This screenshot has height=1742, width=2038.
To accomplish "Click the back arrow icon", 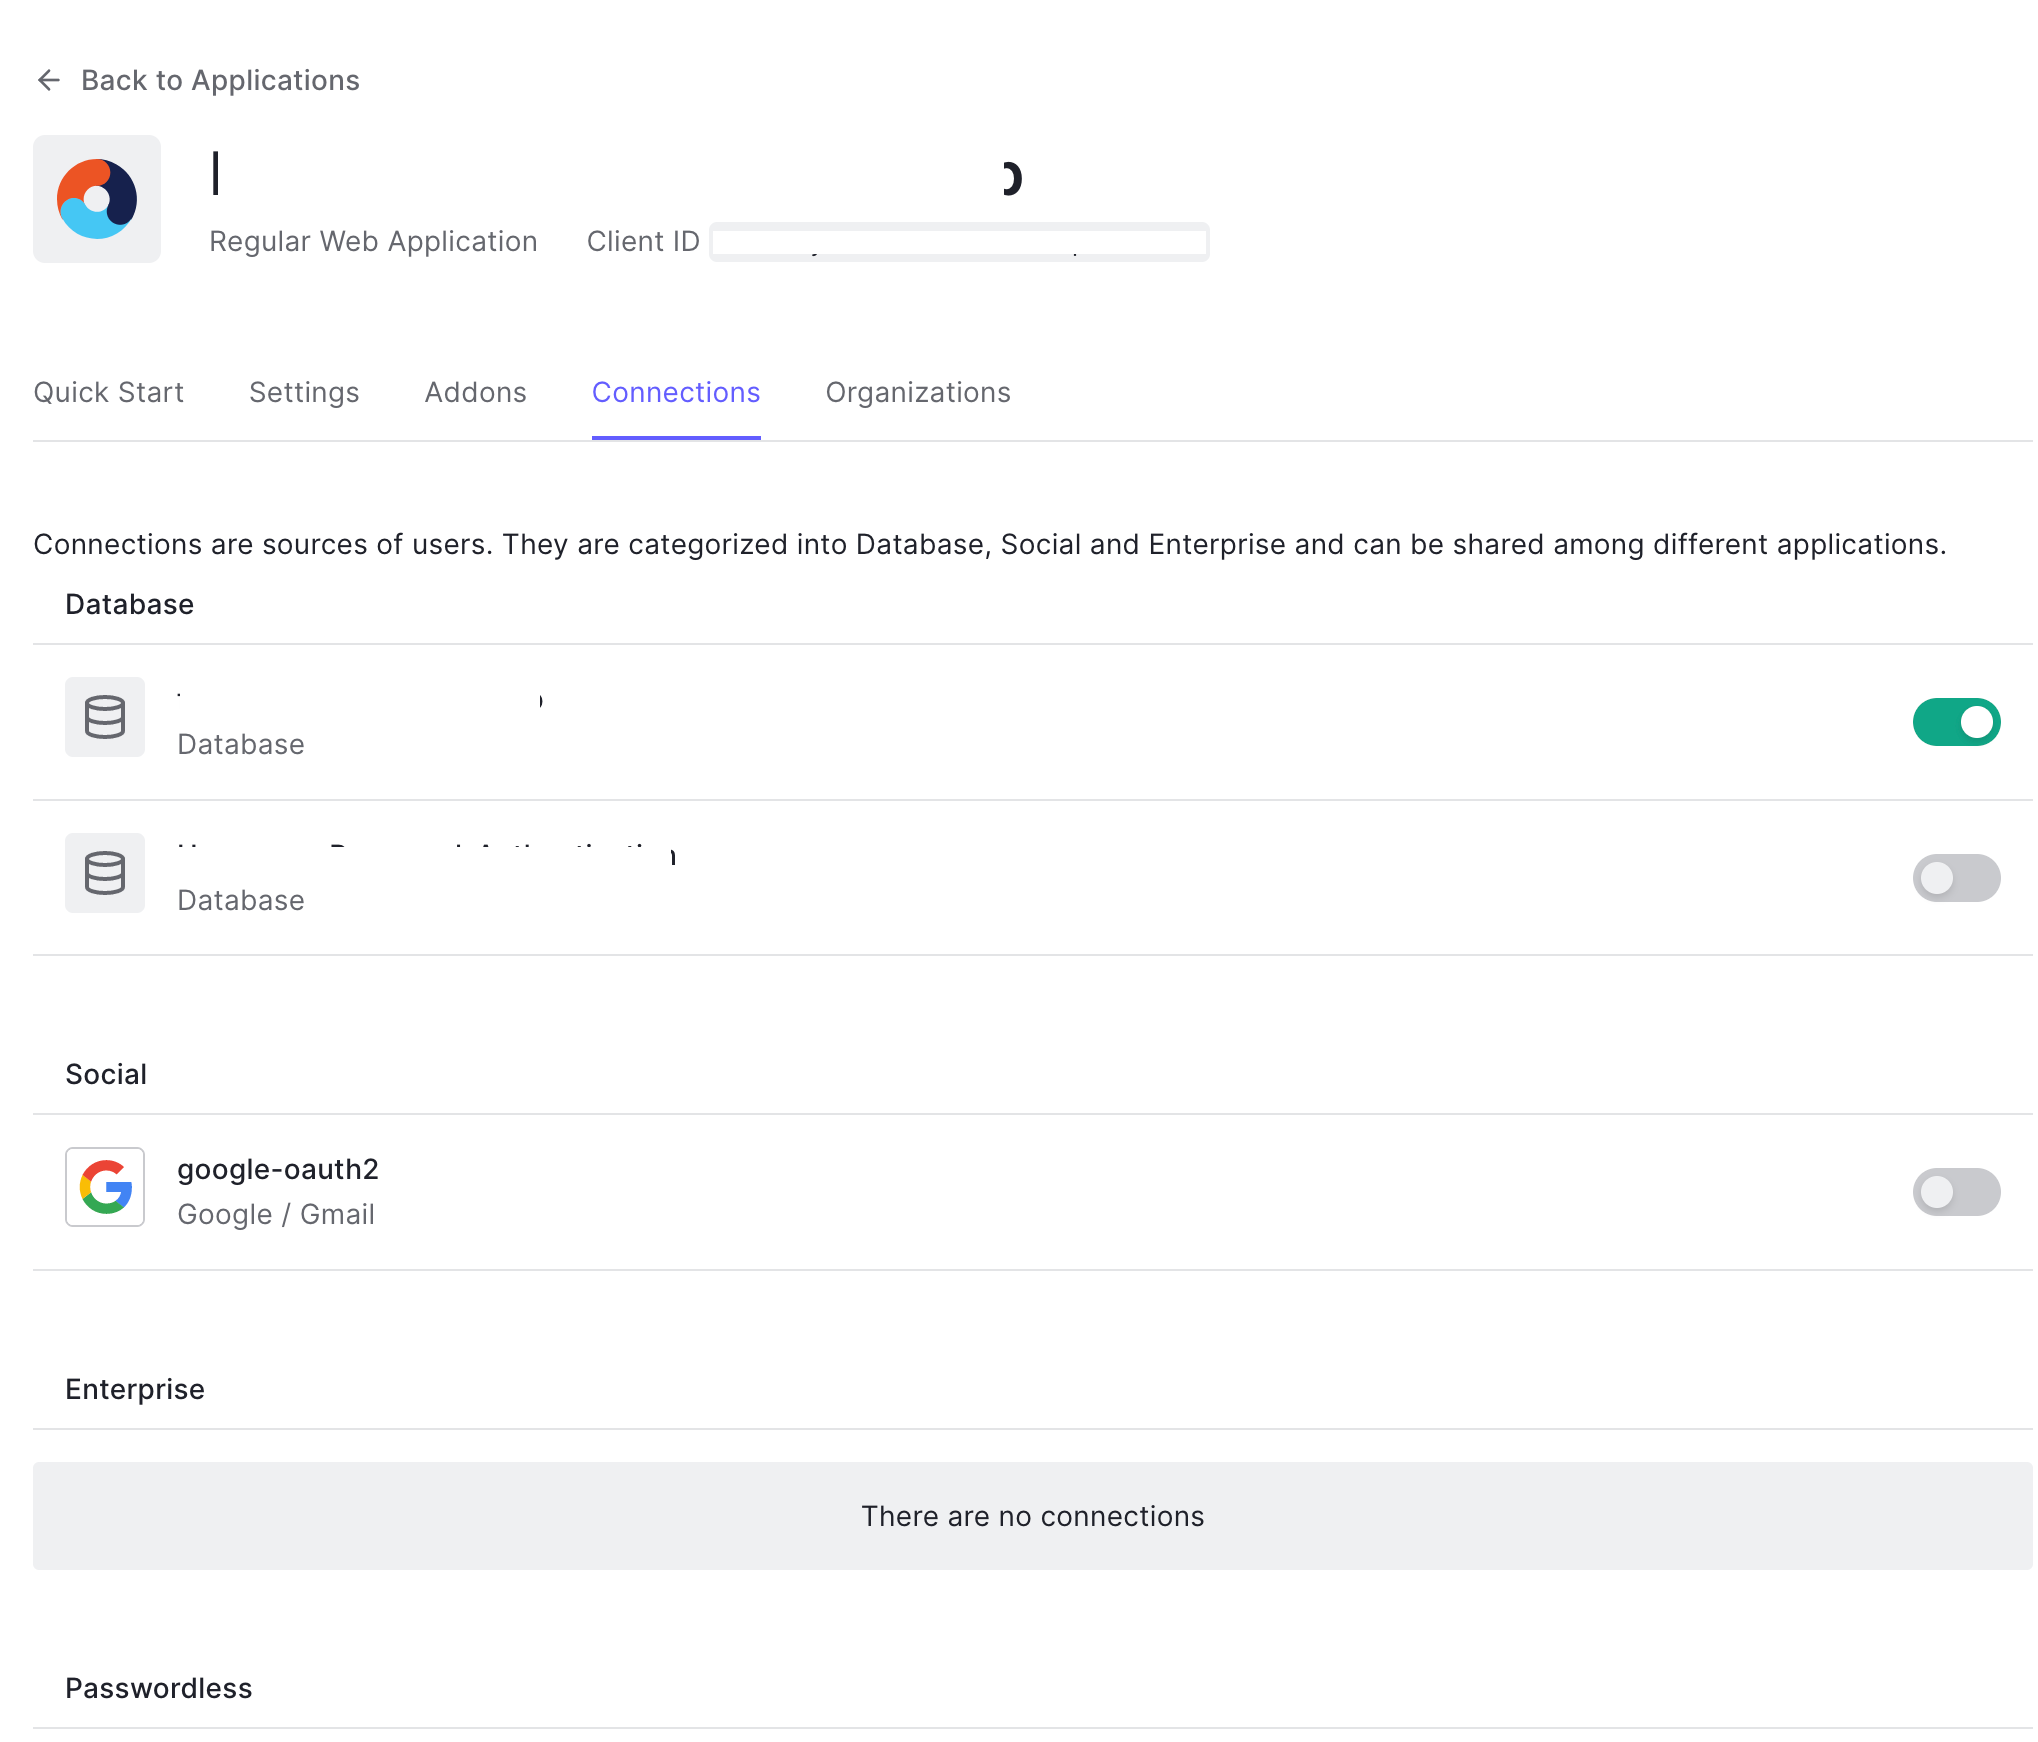I will pos(48,80).
